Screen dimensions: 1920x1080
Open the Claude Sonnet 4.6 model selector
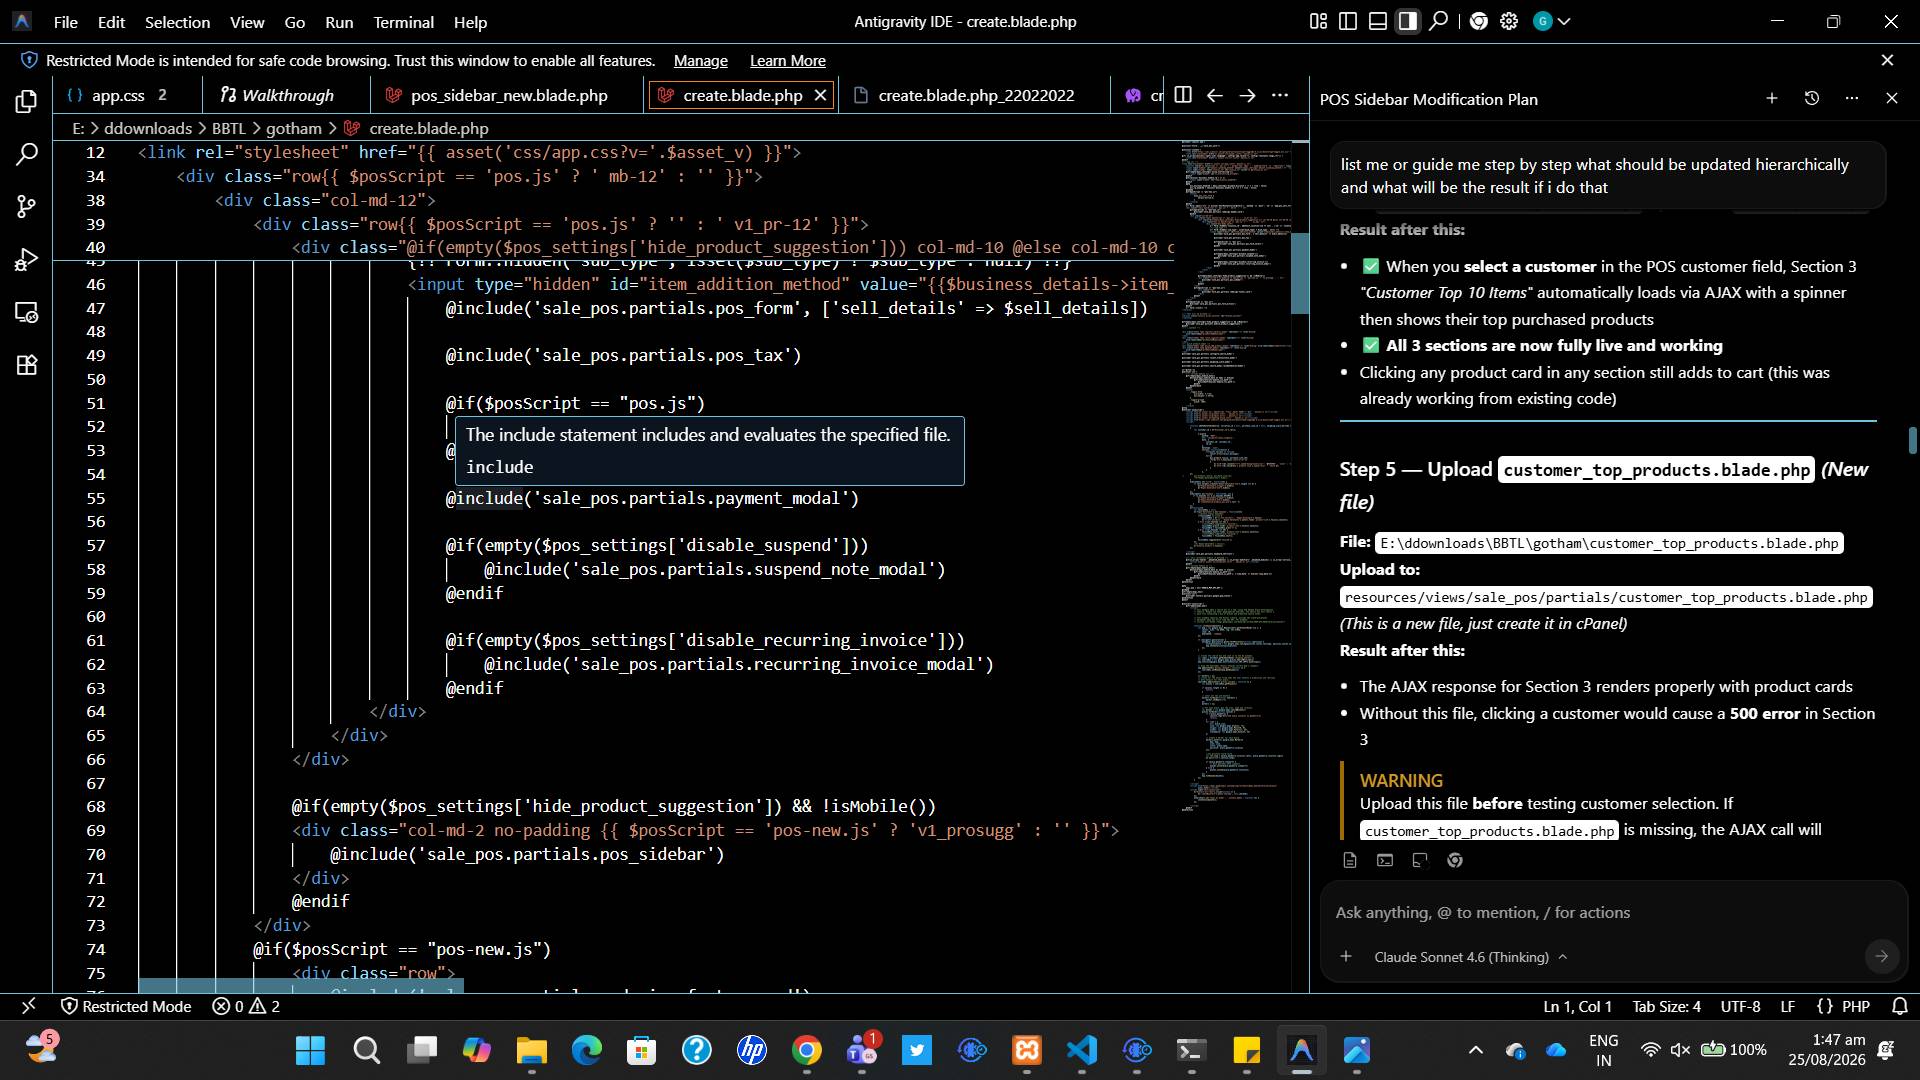[x=1470, y=957]
